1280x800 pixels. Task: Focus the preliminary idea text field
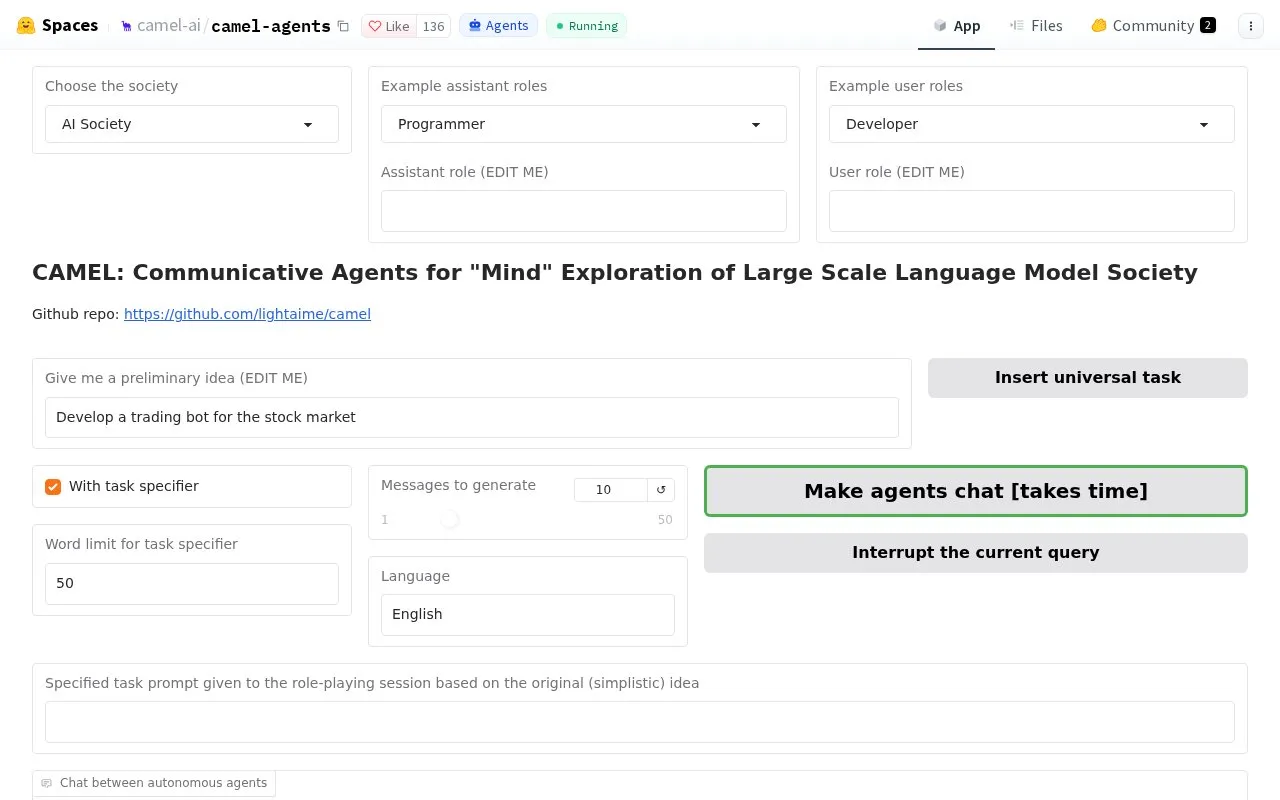tap(472, 417)
